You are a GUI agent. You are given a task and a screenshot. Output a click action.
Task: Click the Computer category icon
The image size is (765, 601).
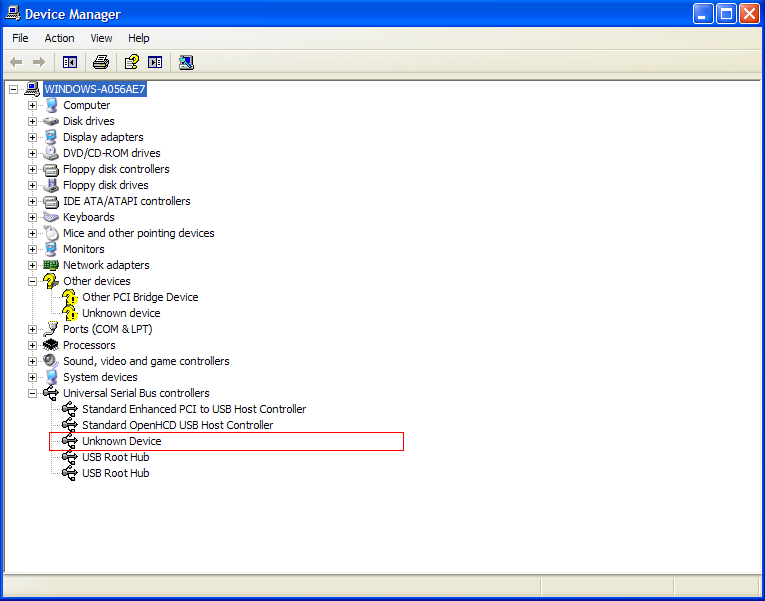pyautogui.click(x=51, y=105)
